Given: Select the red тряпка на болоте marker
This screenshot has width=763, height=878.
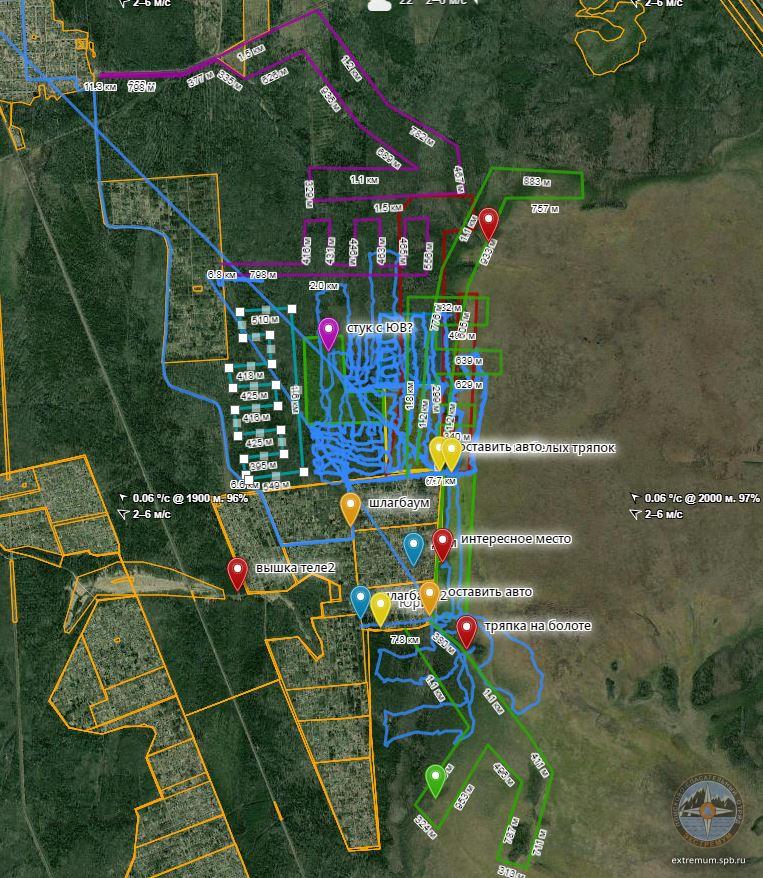Looking at the screenshot, I should 466,631.
